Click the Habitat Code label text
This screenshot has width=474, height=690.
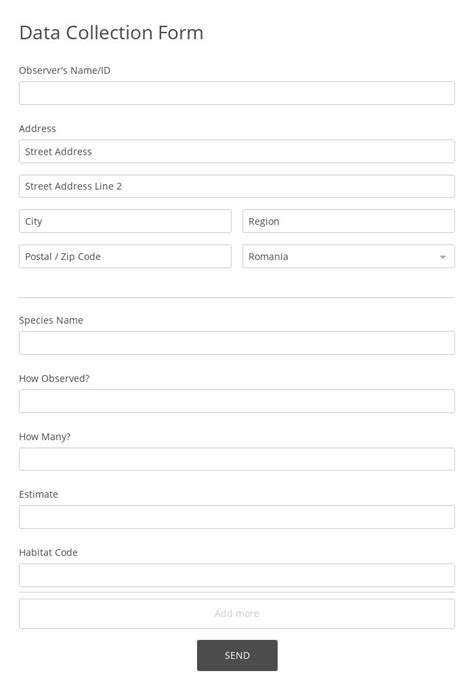point(48,552)
